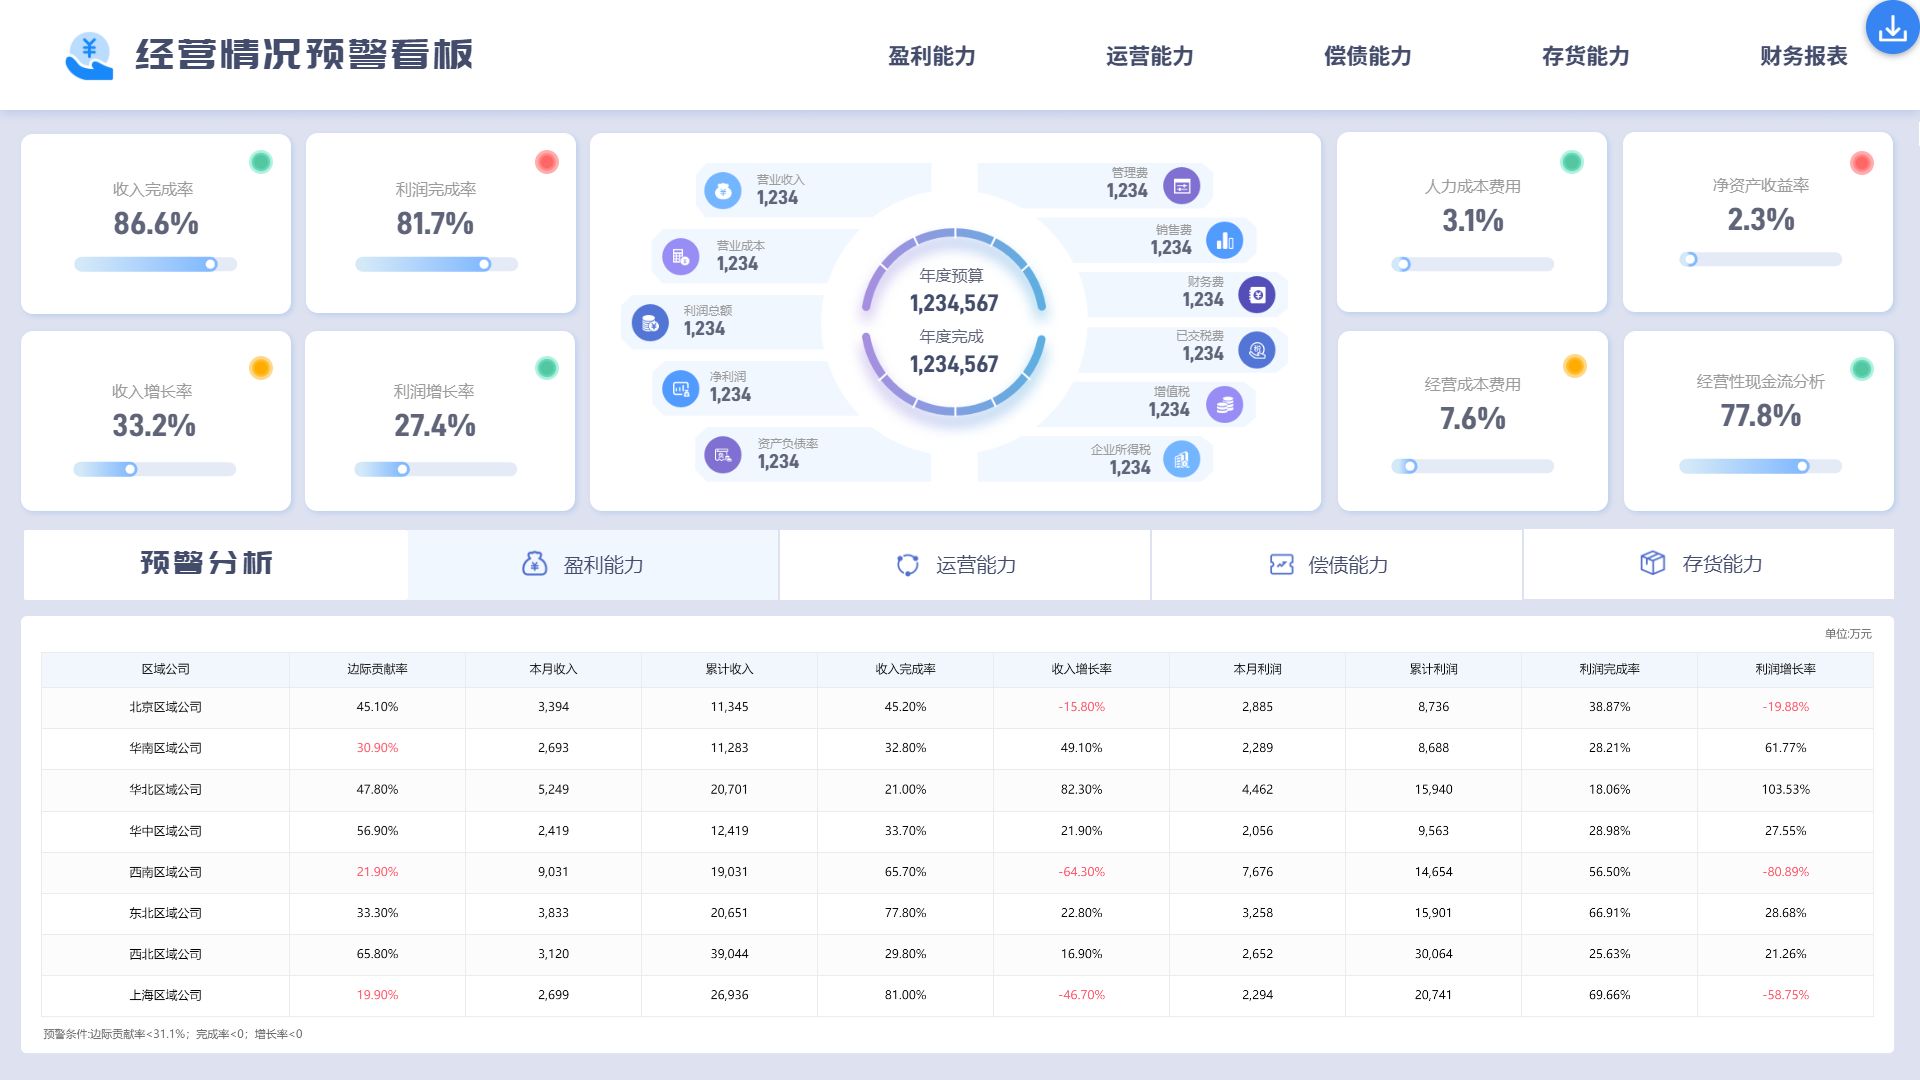Screen dimensions: 1920x1080
Task: Click the 资产负债率 purple icon
Action: coord(722,455)
